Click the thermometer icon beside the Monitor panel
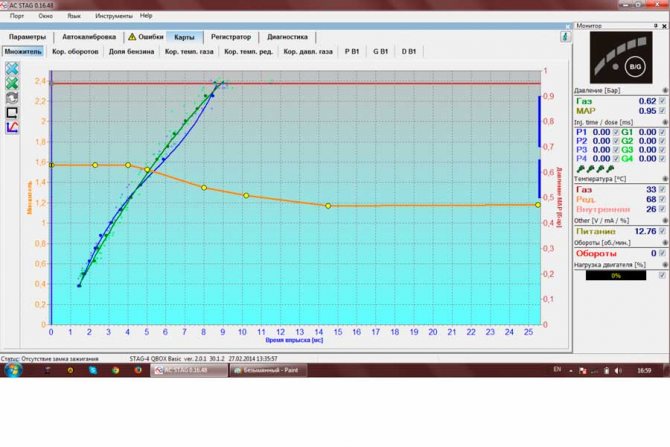 [566, 36]
